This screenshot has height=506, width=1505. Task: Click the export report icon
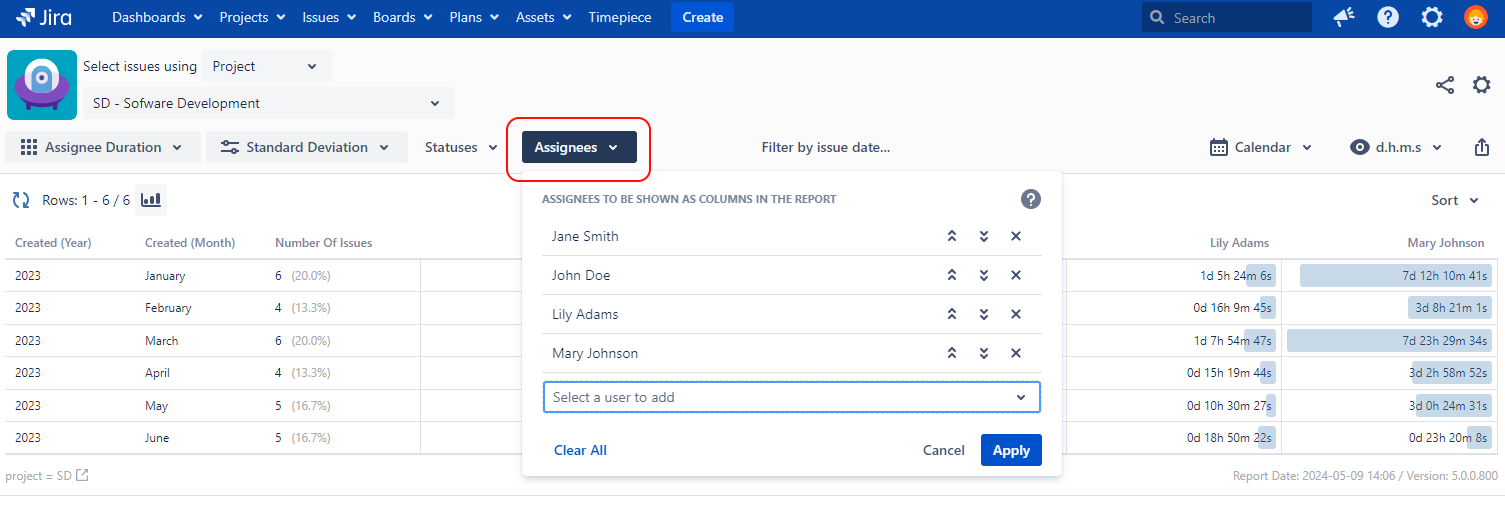tap(1481, 147)
